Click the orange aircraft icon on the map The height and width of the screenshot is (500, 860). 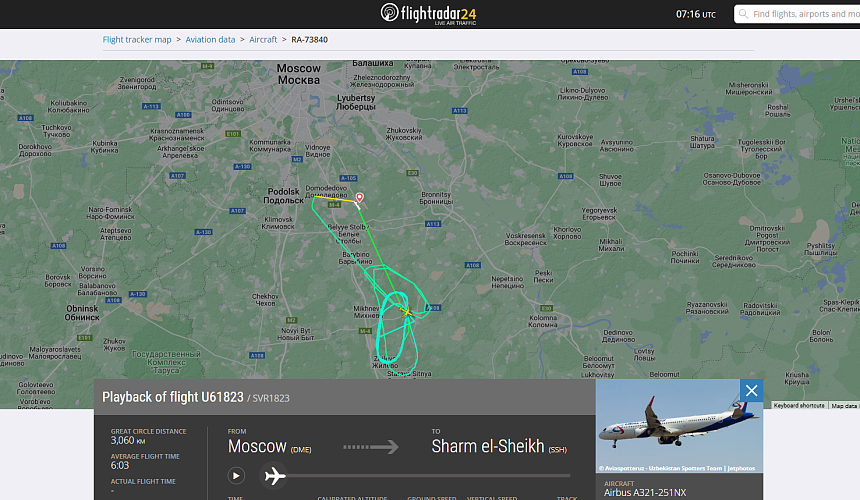[x=406, y=311]
